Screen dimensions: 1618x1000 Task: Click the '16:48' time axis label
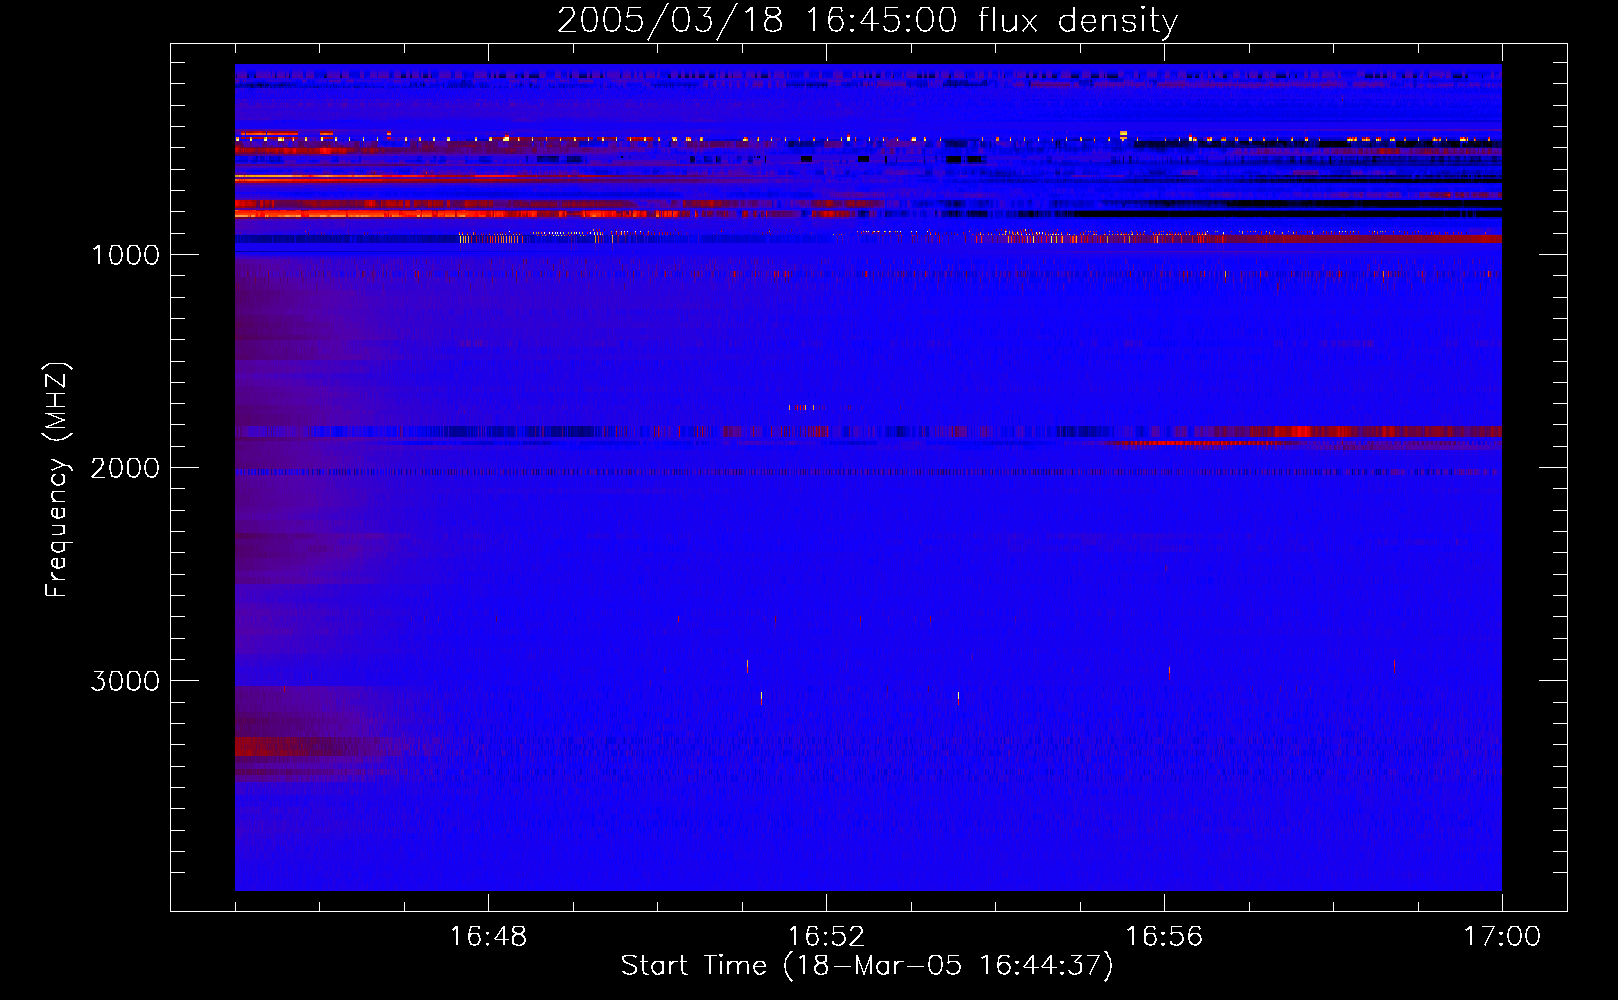coord(488,937)
